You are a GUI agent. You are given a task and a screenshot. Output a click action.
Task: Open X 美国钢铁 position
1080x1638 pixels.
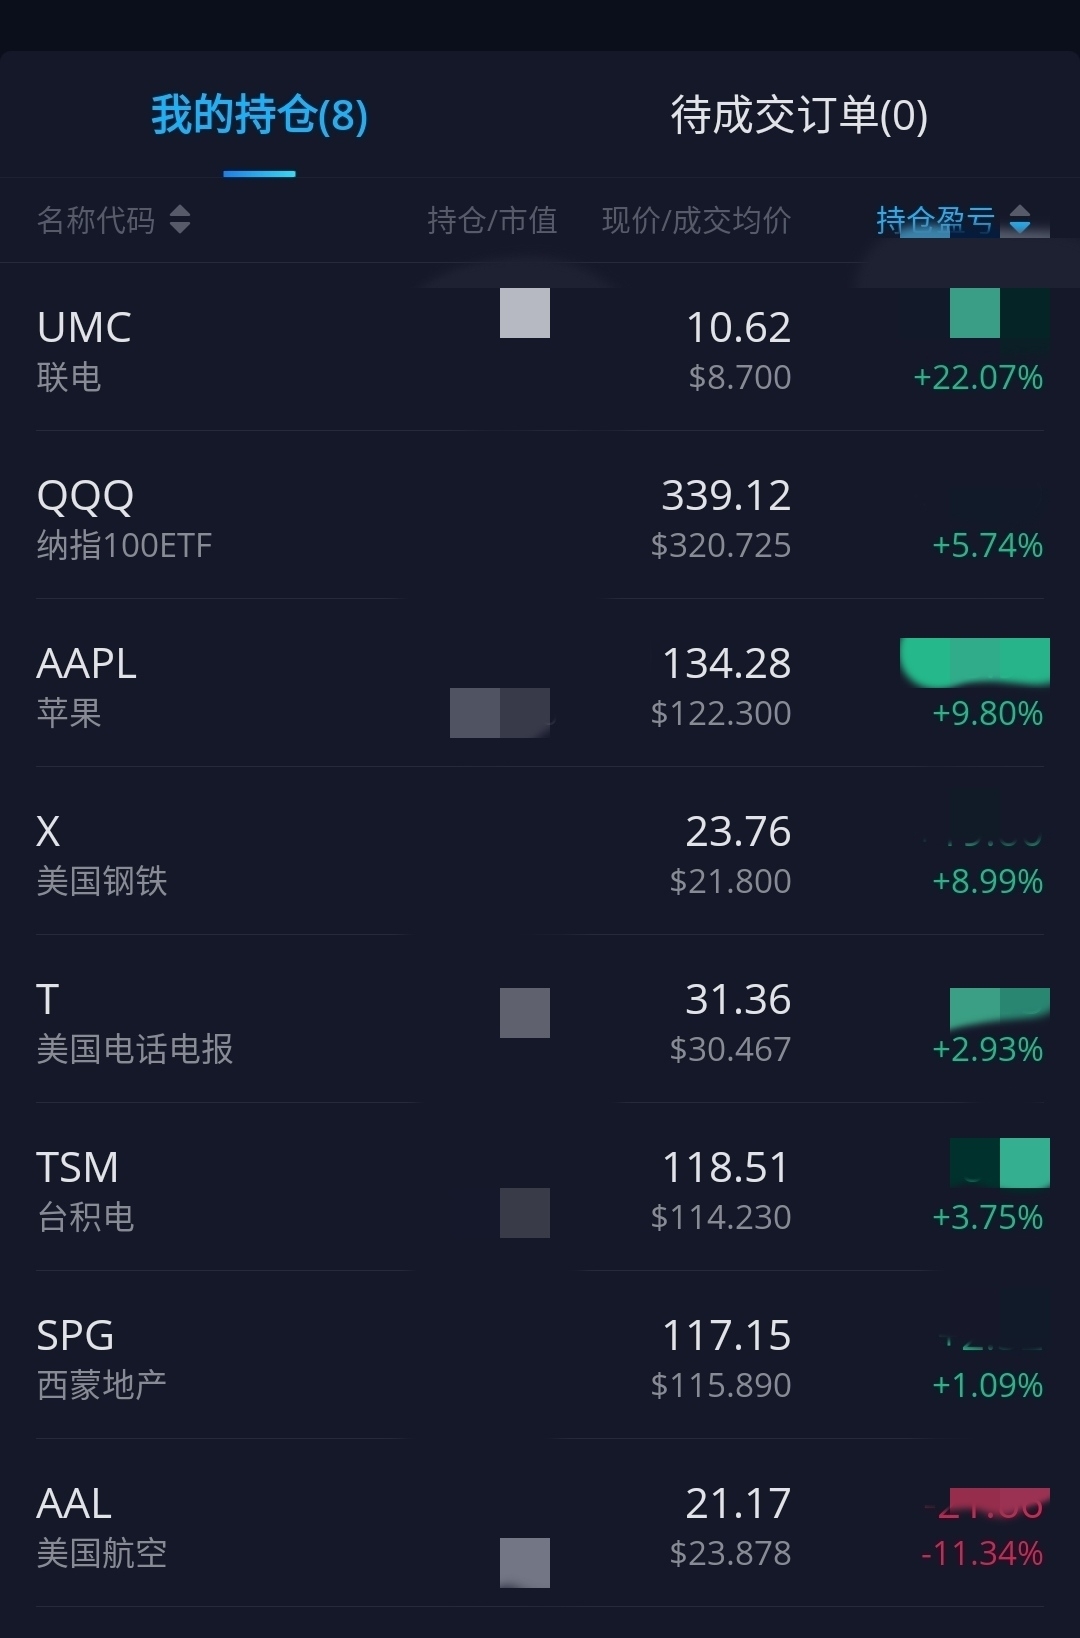point(101,854)
